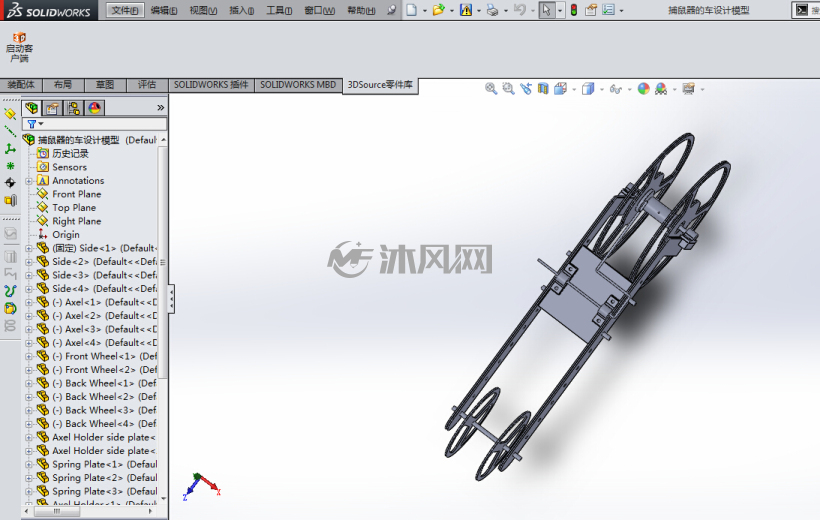Click the Hide/Show Items glasses icon
This screenshot has width=820, height=520.
click(616, 89)
